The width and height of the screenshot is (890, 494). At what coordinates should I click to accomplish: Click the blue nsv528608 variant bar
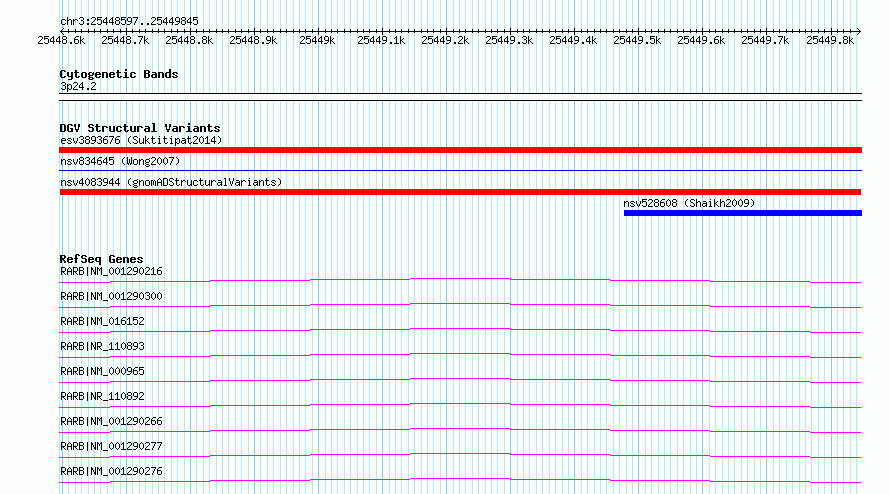click(x=742, y=213)
